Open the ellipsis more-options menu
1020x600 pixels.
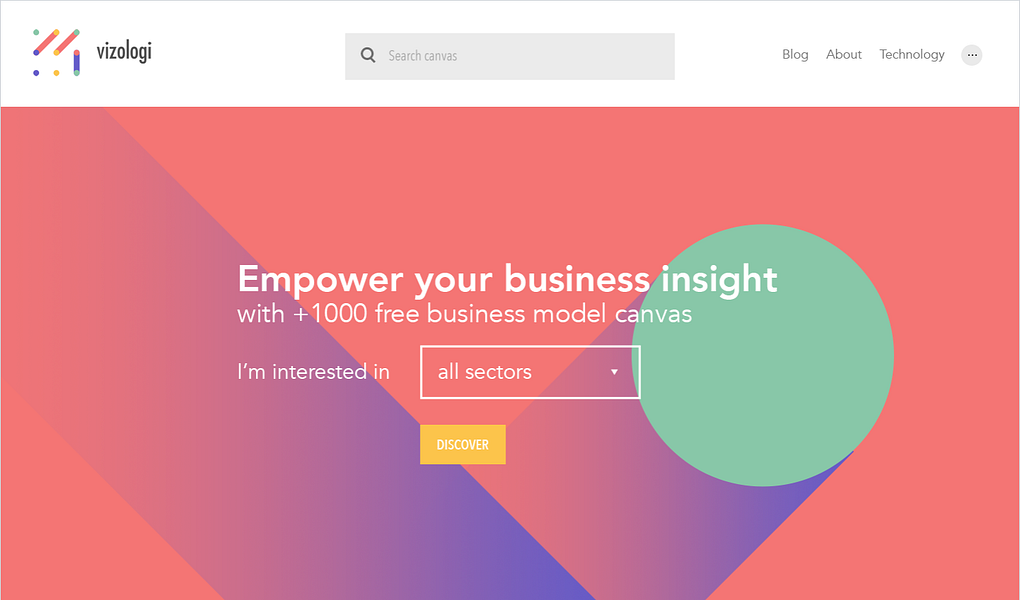972,55
